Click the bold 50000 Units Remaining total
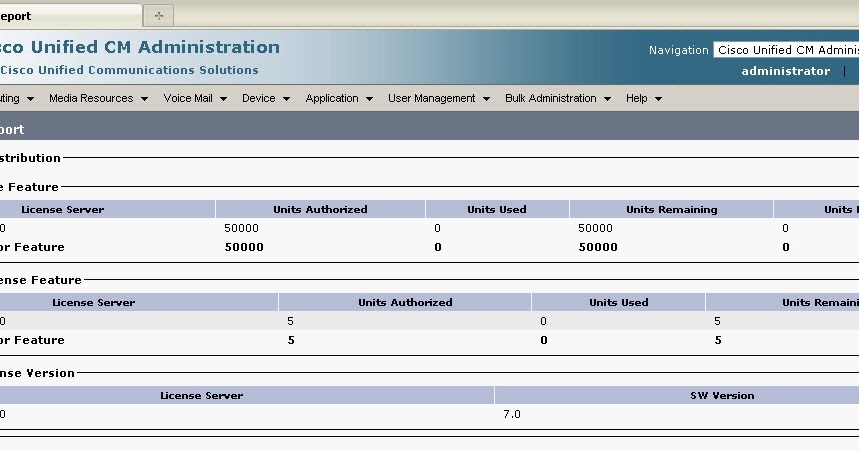859x451 pixels. (x=598, y=247)
